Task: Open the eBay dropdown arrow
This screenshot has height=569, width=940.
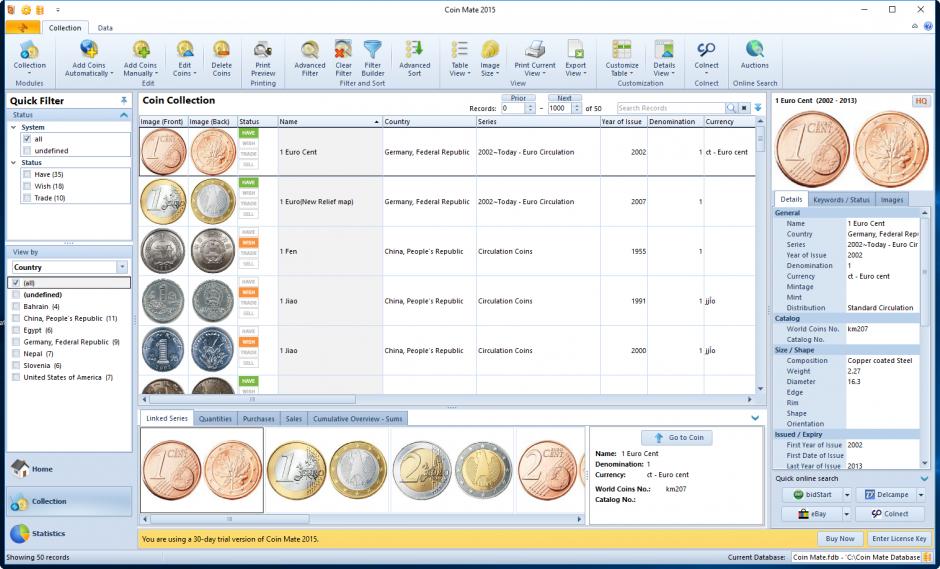Action: [847, 514]
